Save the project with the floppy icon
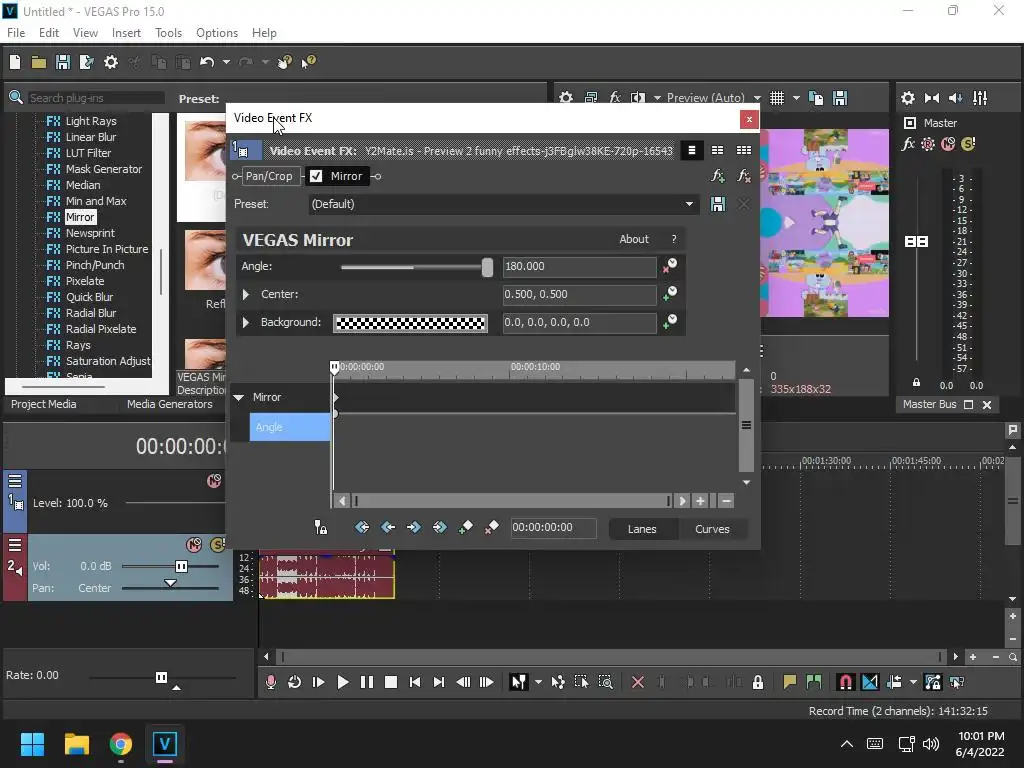Viewport: 1024px width, 768px height. point(63,62)
